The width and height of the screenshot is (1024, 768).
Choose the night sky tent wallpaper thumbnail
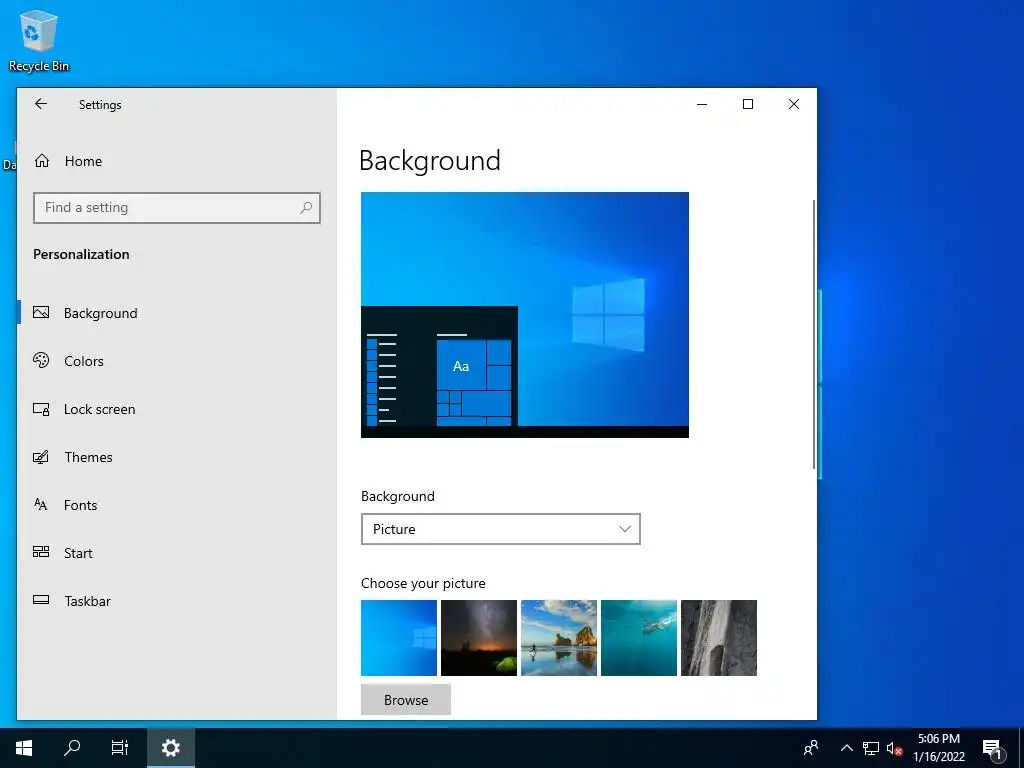coord(479,638)
